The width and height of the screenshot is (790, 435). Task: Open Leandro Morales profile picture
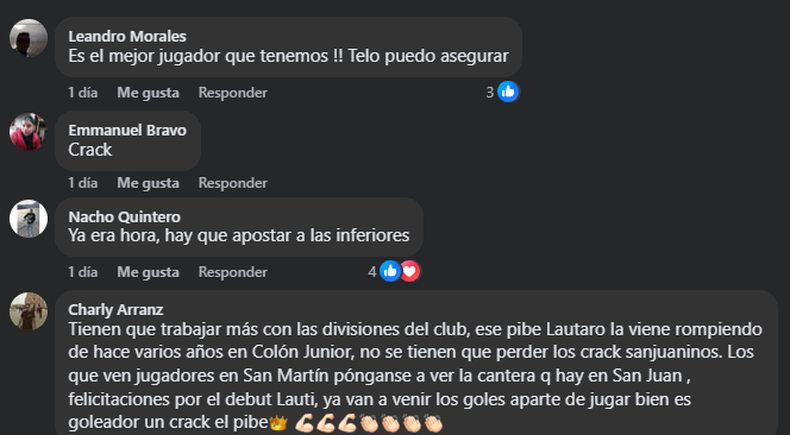[29, 38]
